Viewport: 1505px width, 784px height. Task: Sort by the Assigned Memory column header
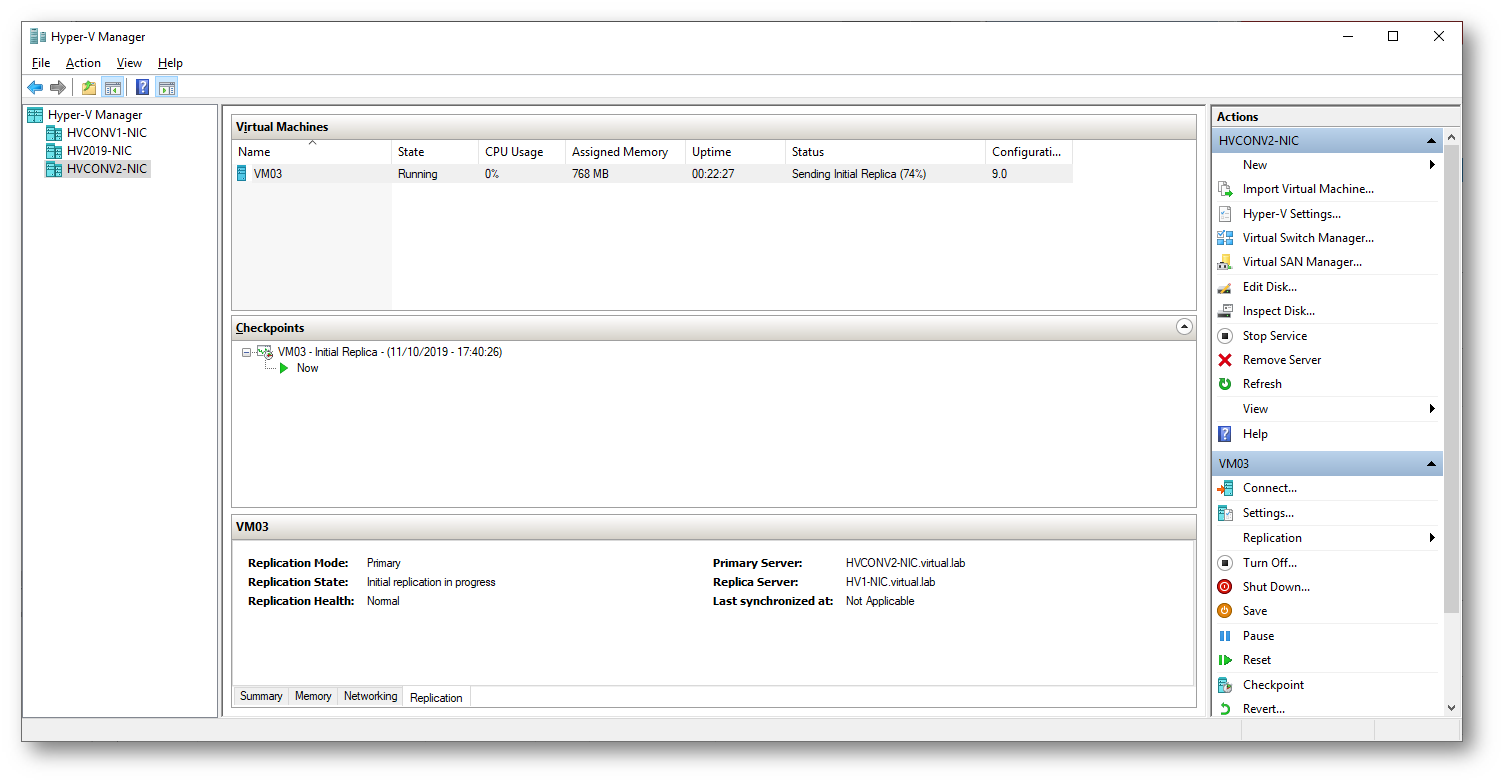(x=626, y=152)
